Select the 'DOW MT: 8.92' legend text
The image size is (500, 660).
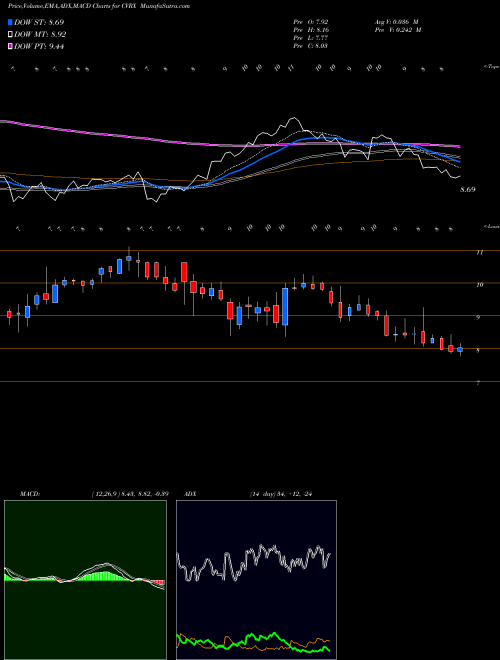coord(40,35)
